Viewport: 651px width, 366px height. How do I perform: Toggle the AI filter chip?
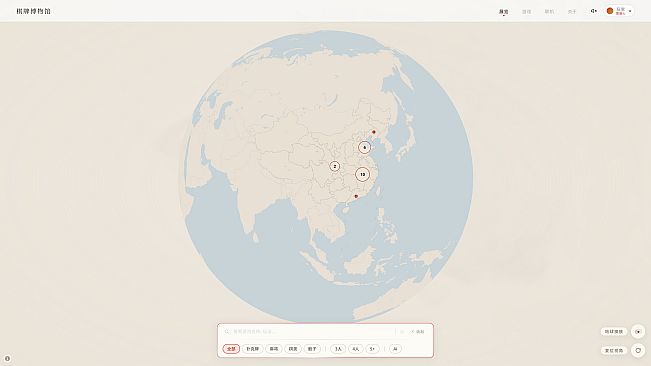pyautogui.click(x=395, y=349)
